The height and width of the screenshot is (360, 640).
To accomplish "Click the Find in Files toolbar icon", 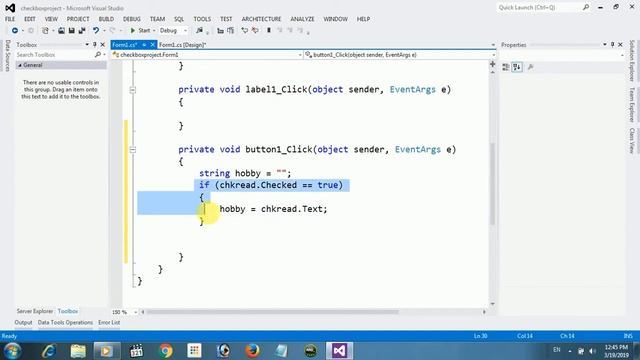I will click(x=199, y=31).
